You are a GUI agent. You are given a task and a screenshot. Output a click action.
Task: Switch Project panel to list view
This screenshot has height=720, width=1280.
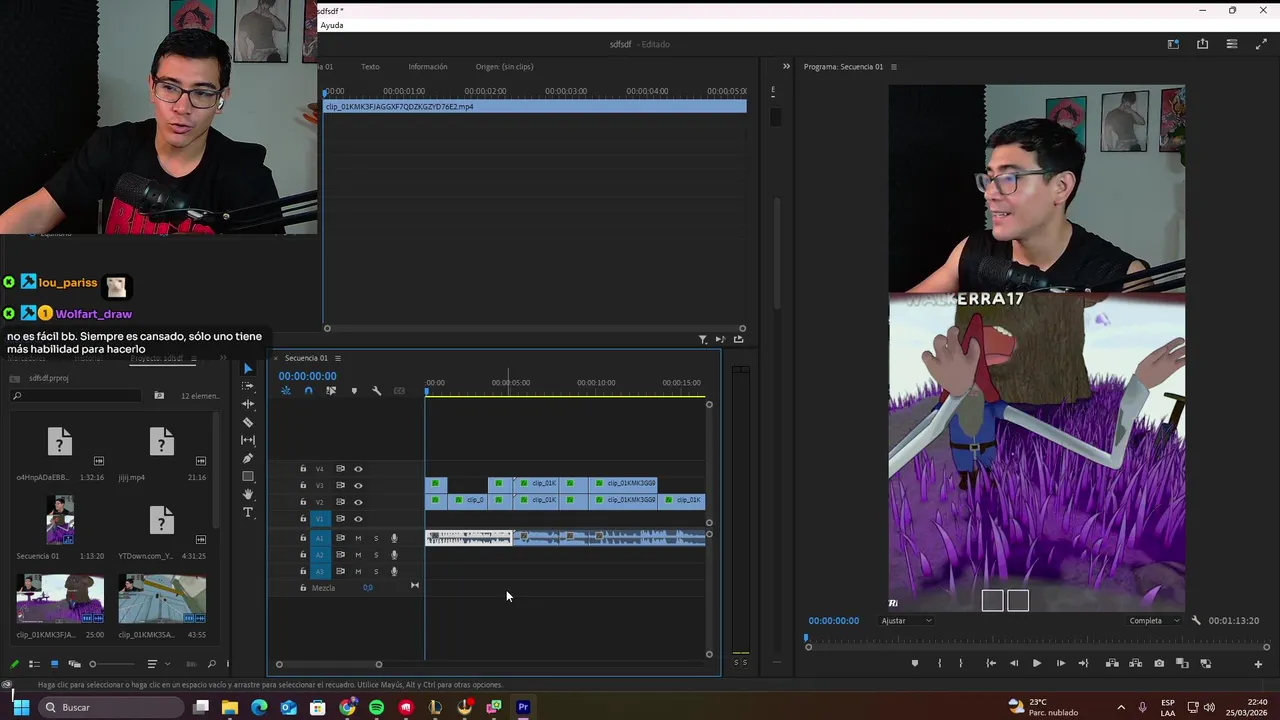34,664
